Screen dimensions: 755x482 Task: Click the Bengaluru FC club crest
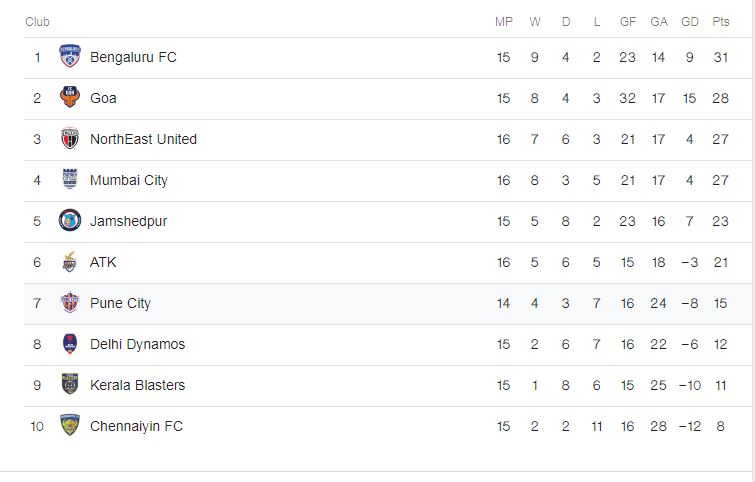point(69,57)
